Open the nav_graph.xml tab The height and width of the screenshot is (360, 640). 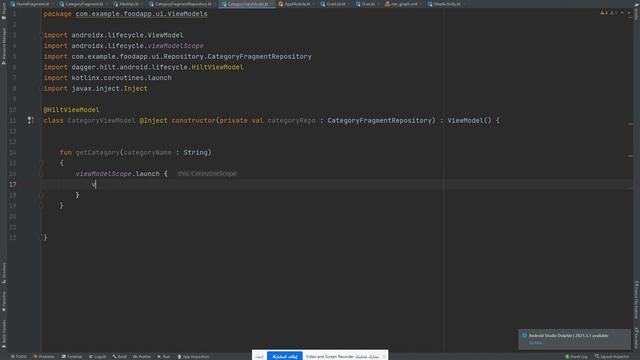click(403, 4)
